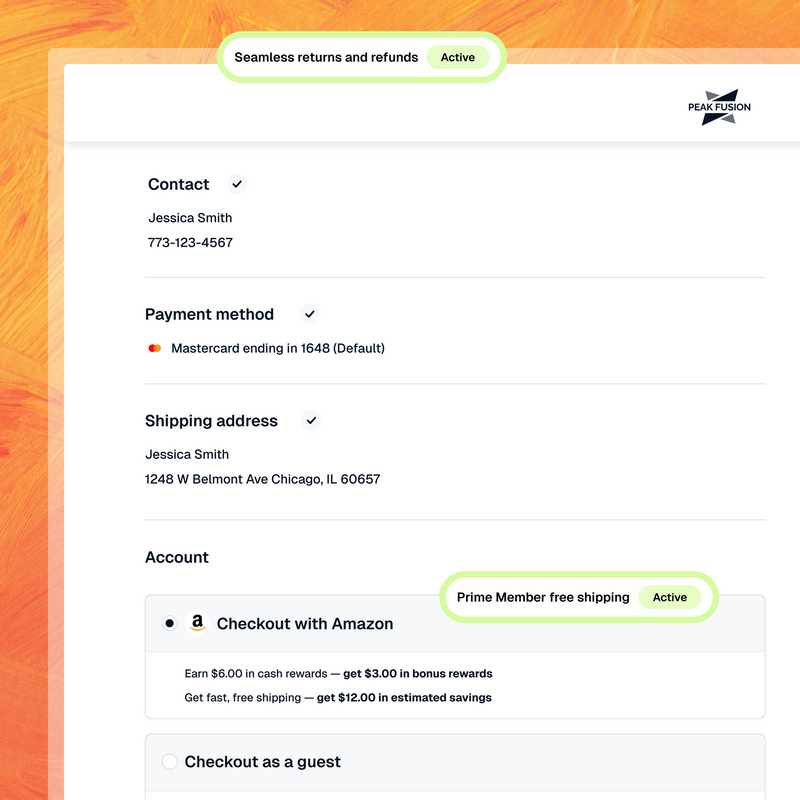Screen dimensions: 800x800
Task: Expand the Contact section
Action: point(178,184)
